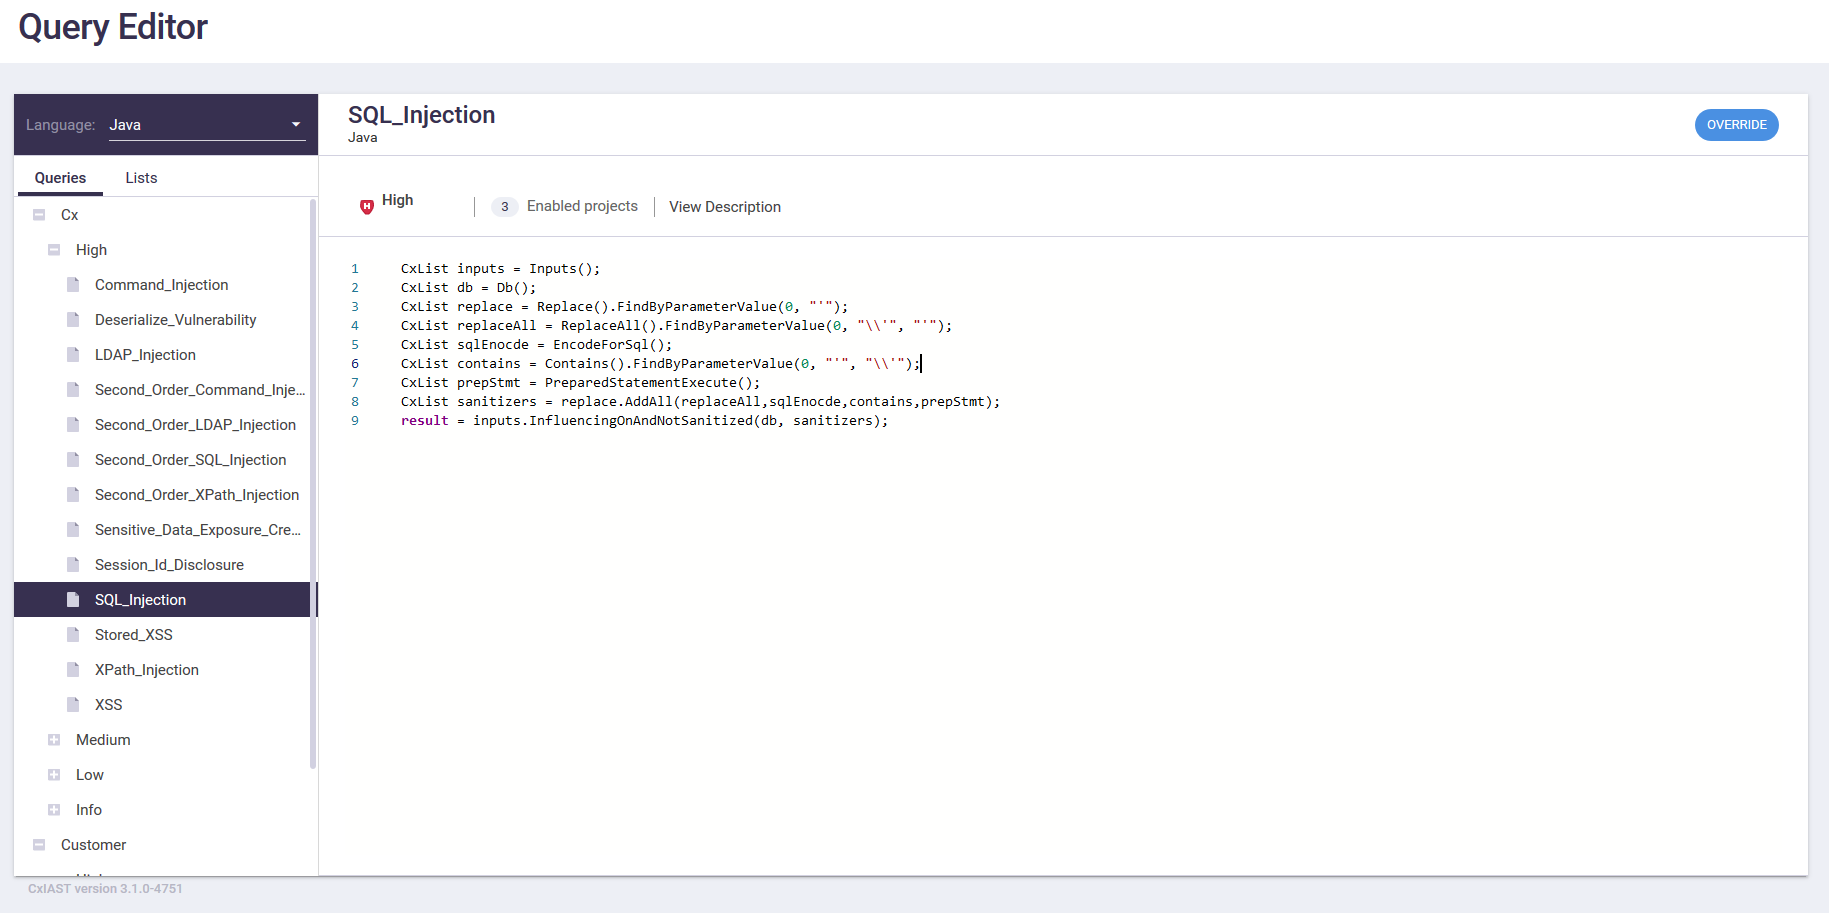The height and width of the screenshot is (913, 1829).
Task: Click line number 5 in gutter
Action: (x=354, y=345)
